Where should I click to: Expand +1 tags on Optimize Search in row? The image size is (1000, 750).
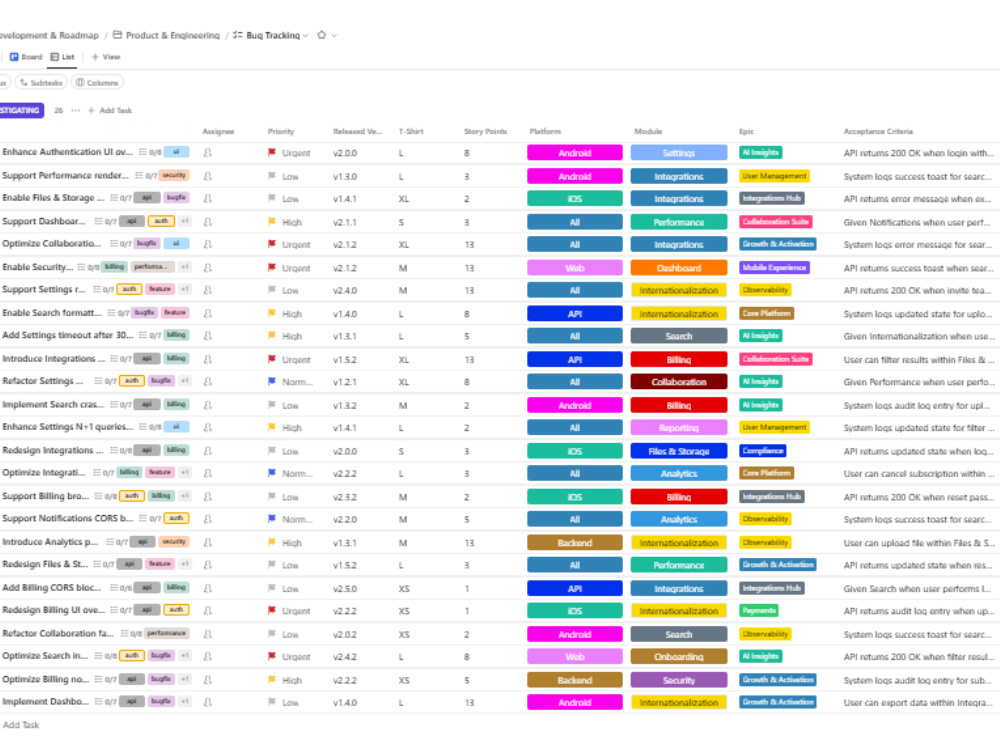point(185,656)
